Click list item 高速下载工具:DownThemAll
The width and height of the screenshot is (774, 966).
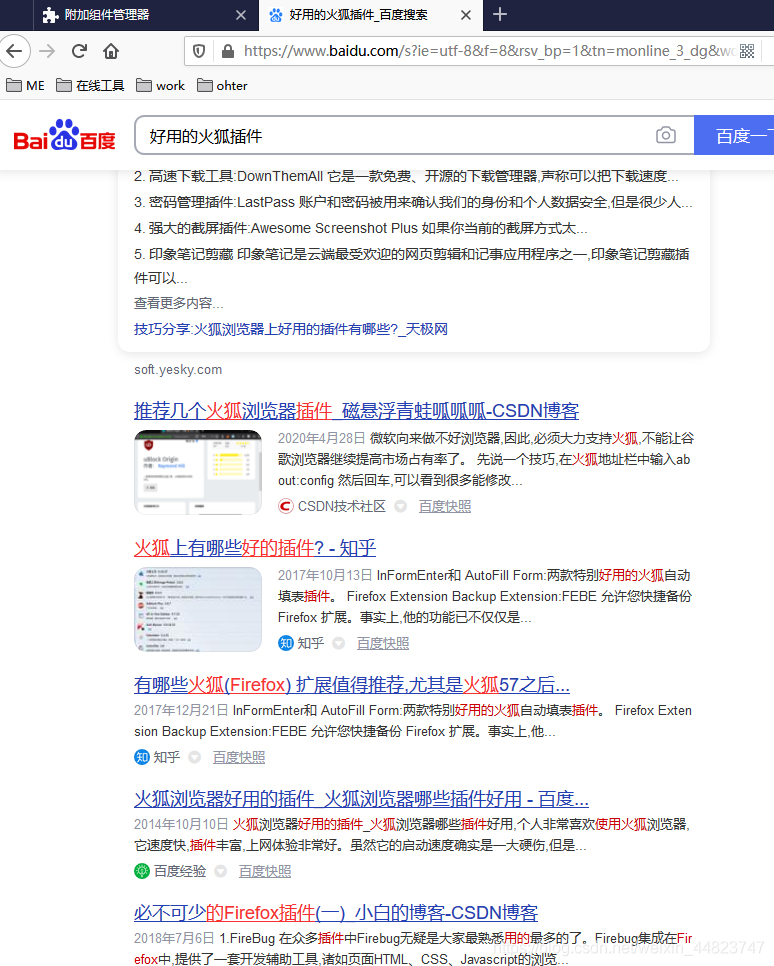pos(406,176)
